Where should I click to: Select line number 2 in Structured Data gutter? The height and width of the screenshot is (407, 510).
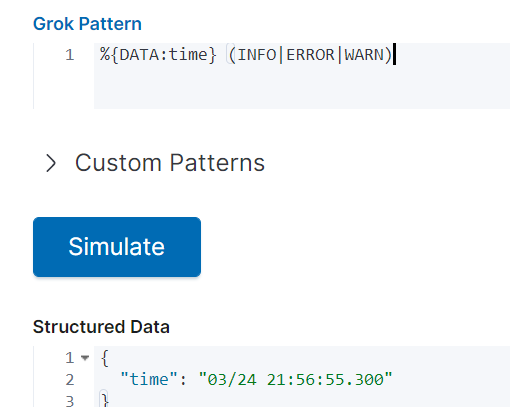pos(70,380)
